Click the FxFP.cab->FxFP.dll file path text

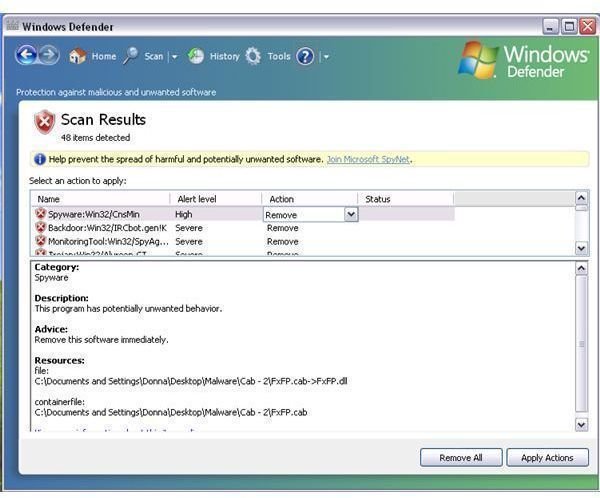[191, 381]
